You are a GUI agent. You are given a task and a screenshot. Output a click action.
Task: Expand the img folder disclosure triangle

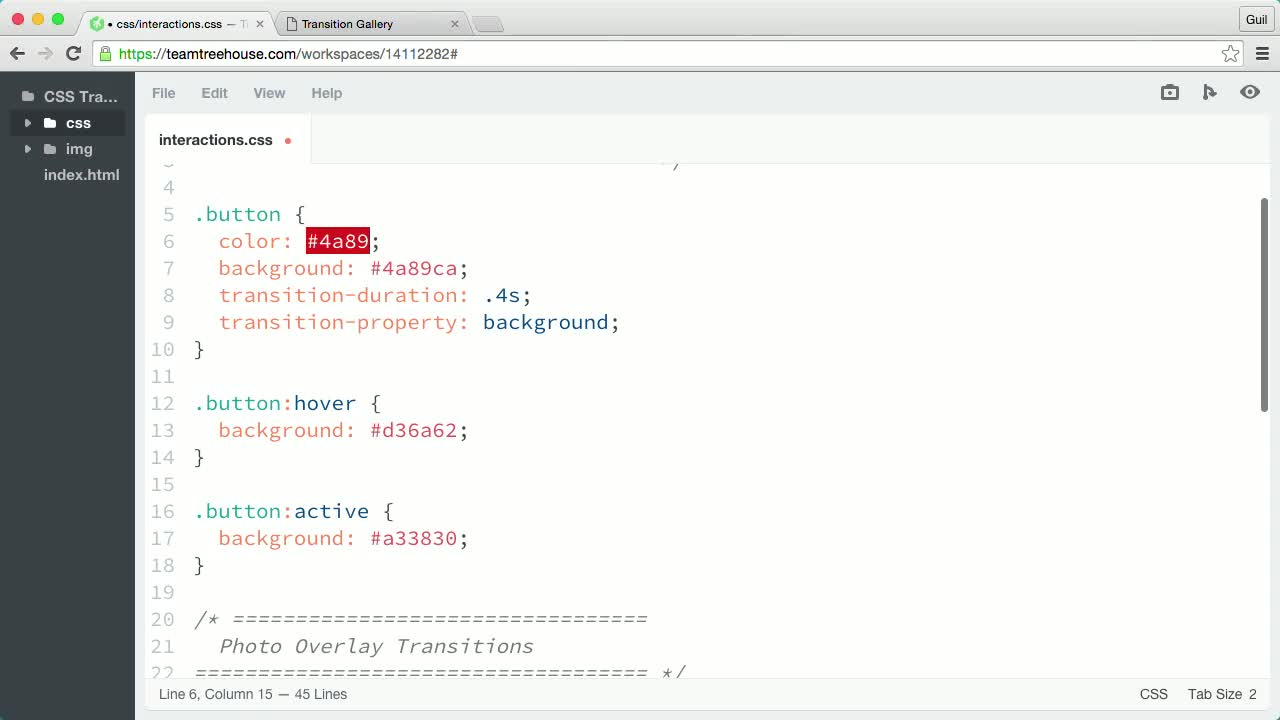(27, 149)
